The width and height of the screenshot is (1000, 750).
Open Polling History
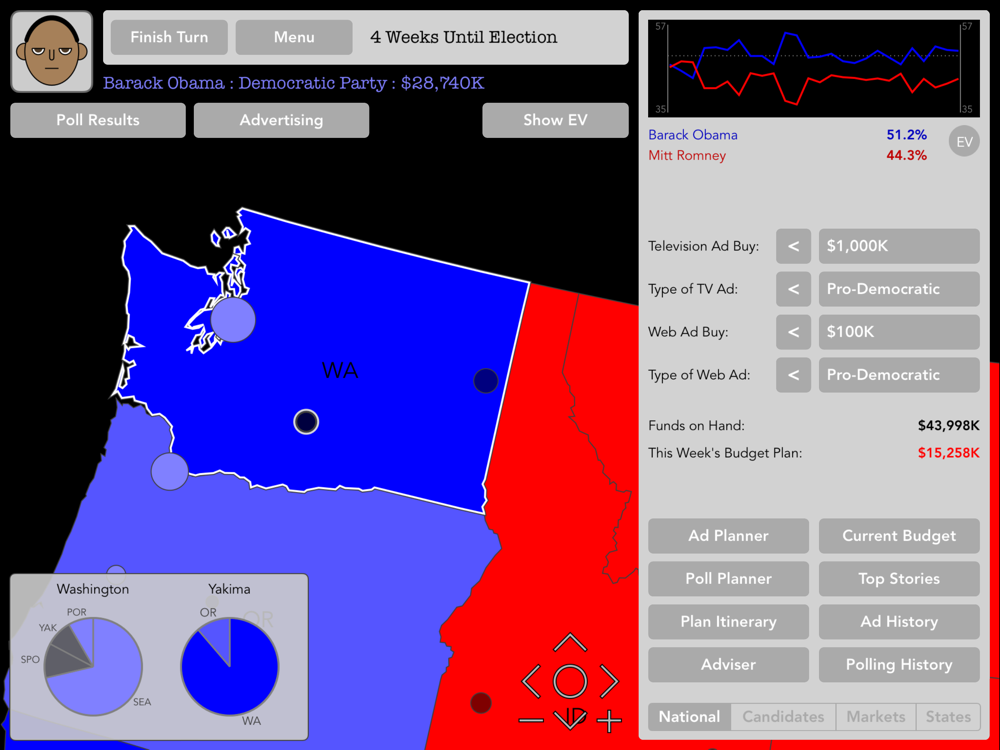click(x=899, y=665)
